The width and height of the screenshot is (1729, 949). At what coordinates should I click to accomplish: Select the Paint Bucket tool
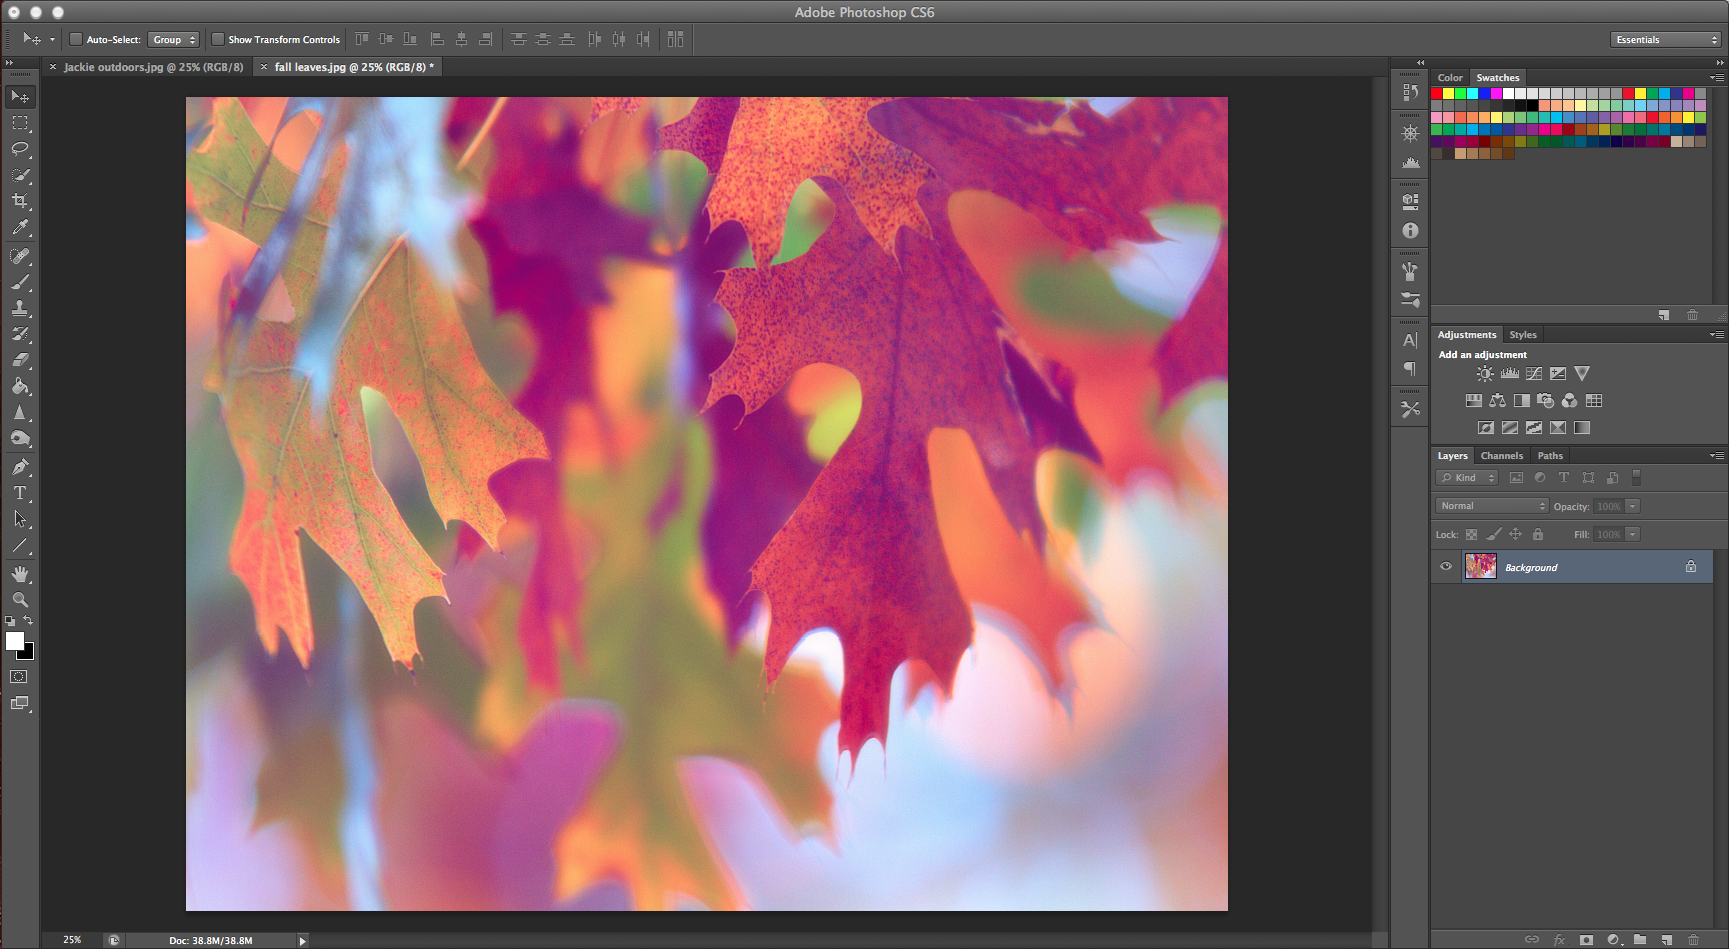[20, 386]
